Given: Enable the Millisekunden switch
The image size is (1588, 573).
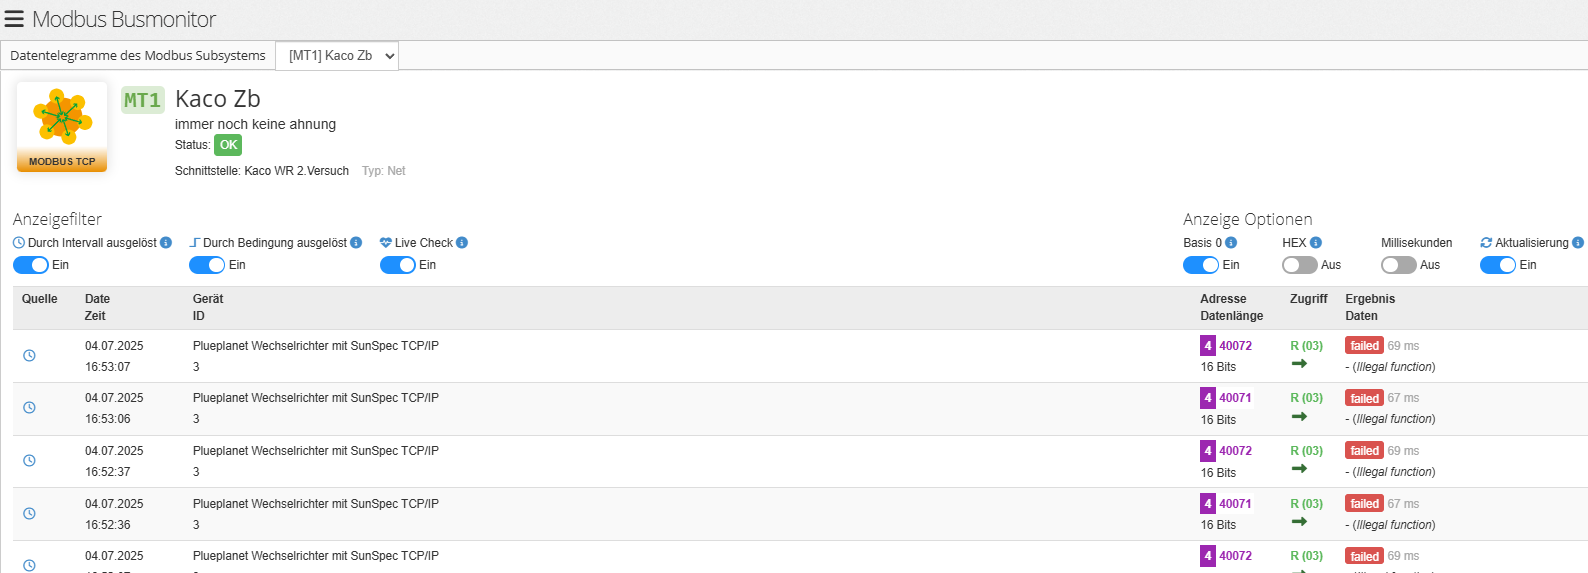Looking at the screenshot, I should pos(1399,265).
